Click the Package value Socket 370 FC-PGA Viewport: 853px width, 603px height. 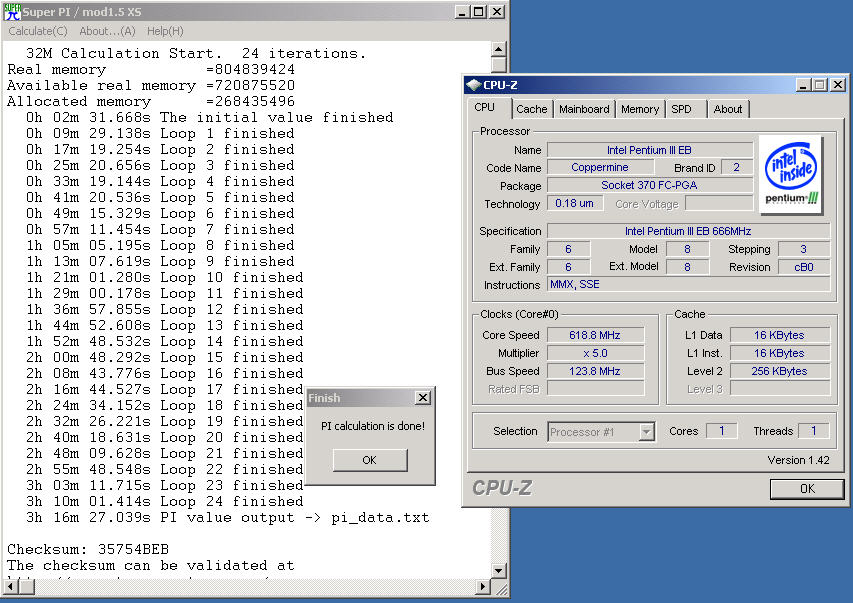pos(650,185)
